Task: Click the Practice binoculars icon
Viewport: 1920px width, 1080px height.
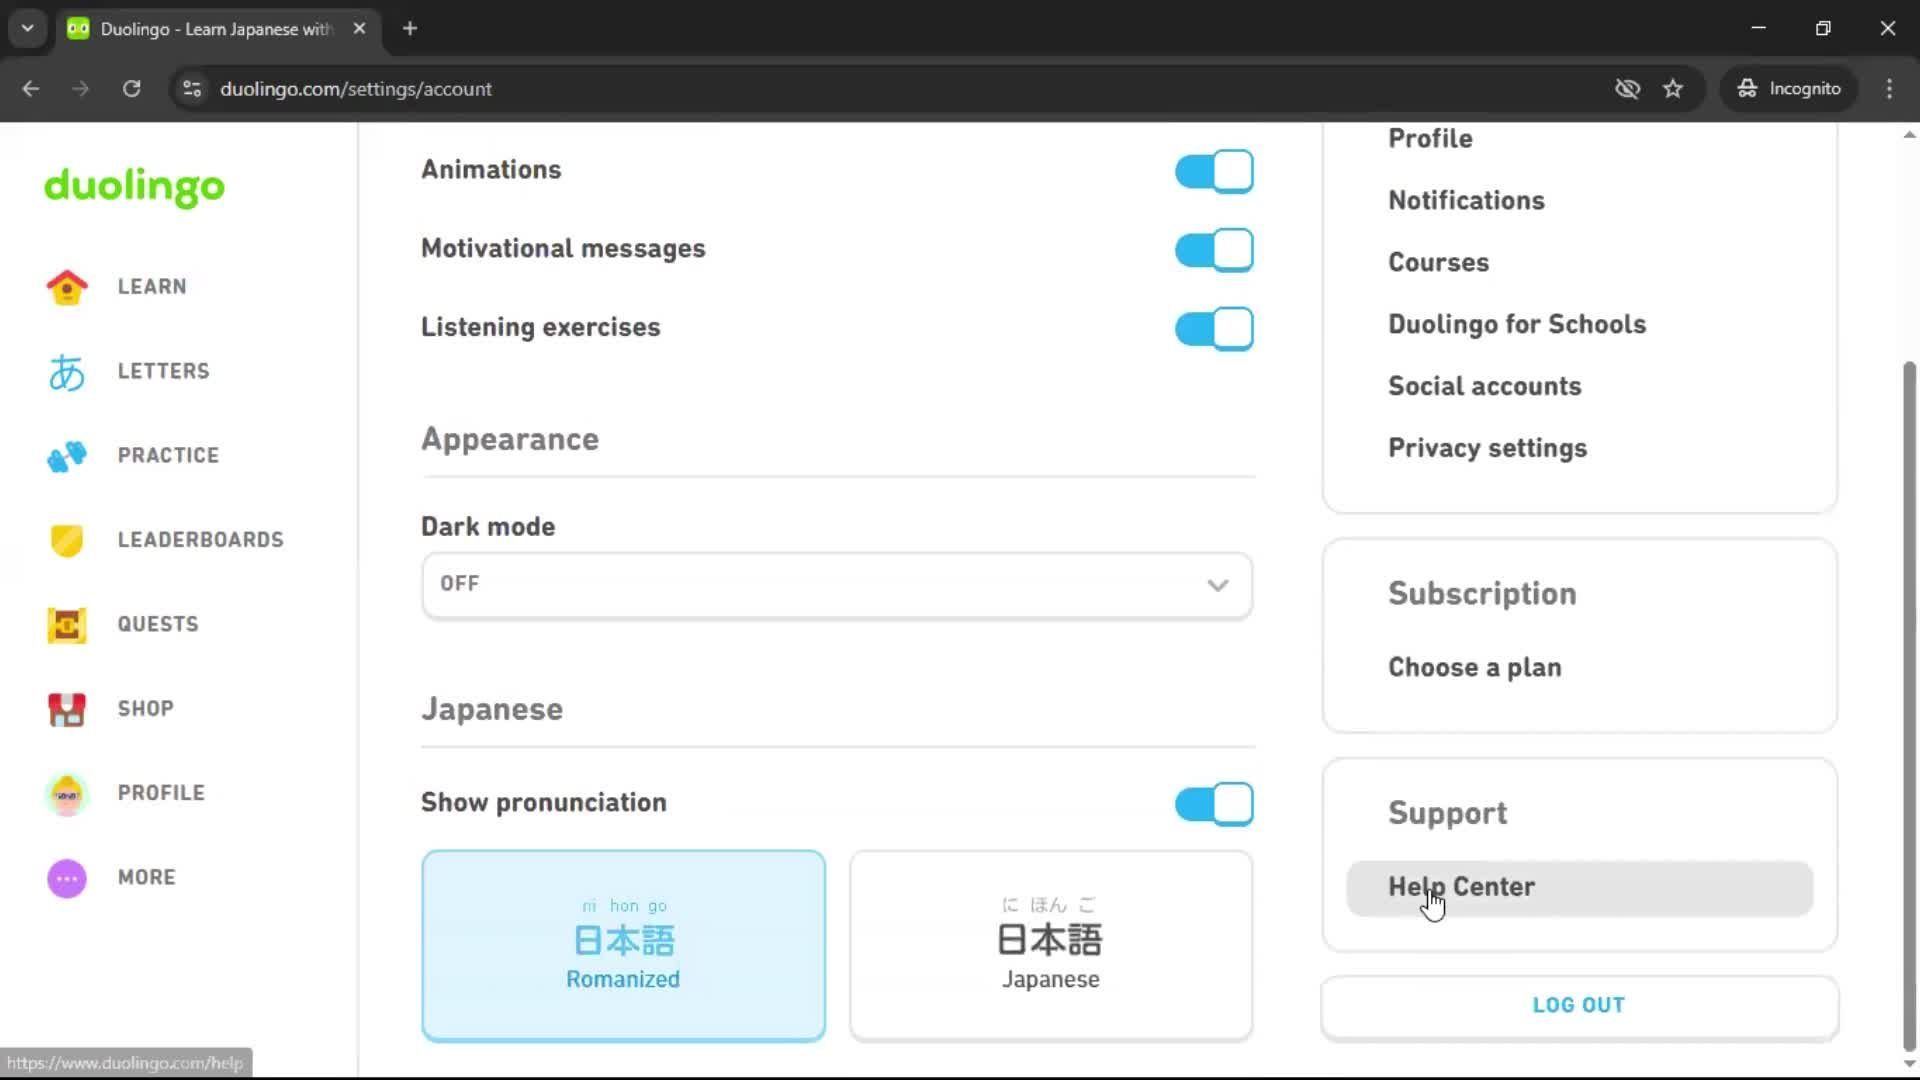Action: 66,456
